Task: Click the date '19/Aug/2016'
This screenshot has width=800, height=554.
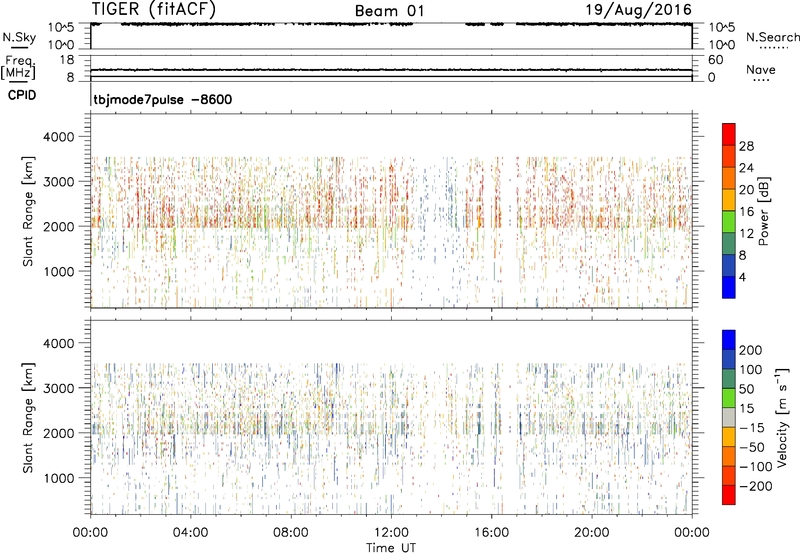Action: pos(639,10)
